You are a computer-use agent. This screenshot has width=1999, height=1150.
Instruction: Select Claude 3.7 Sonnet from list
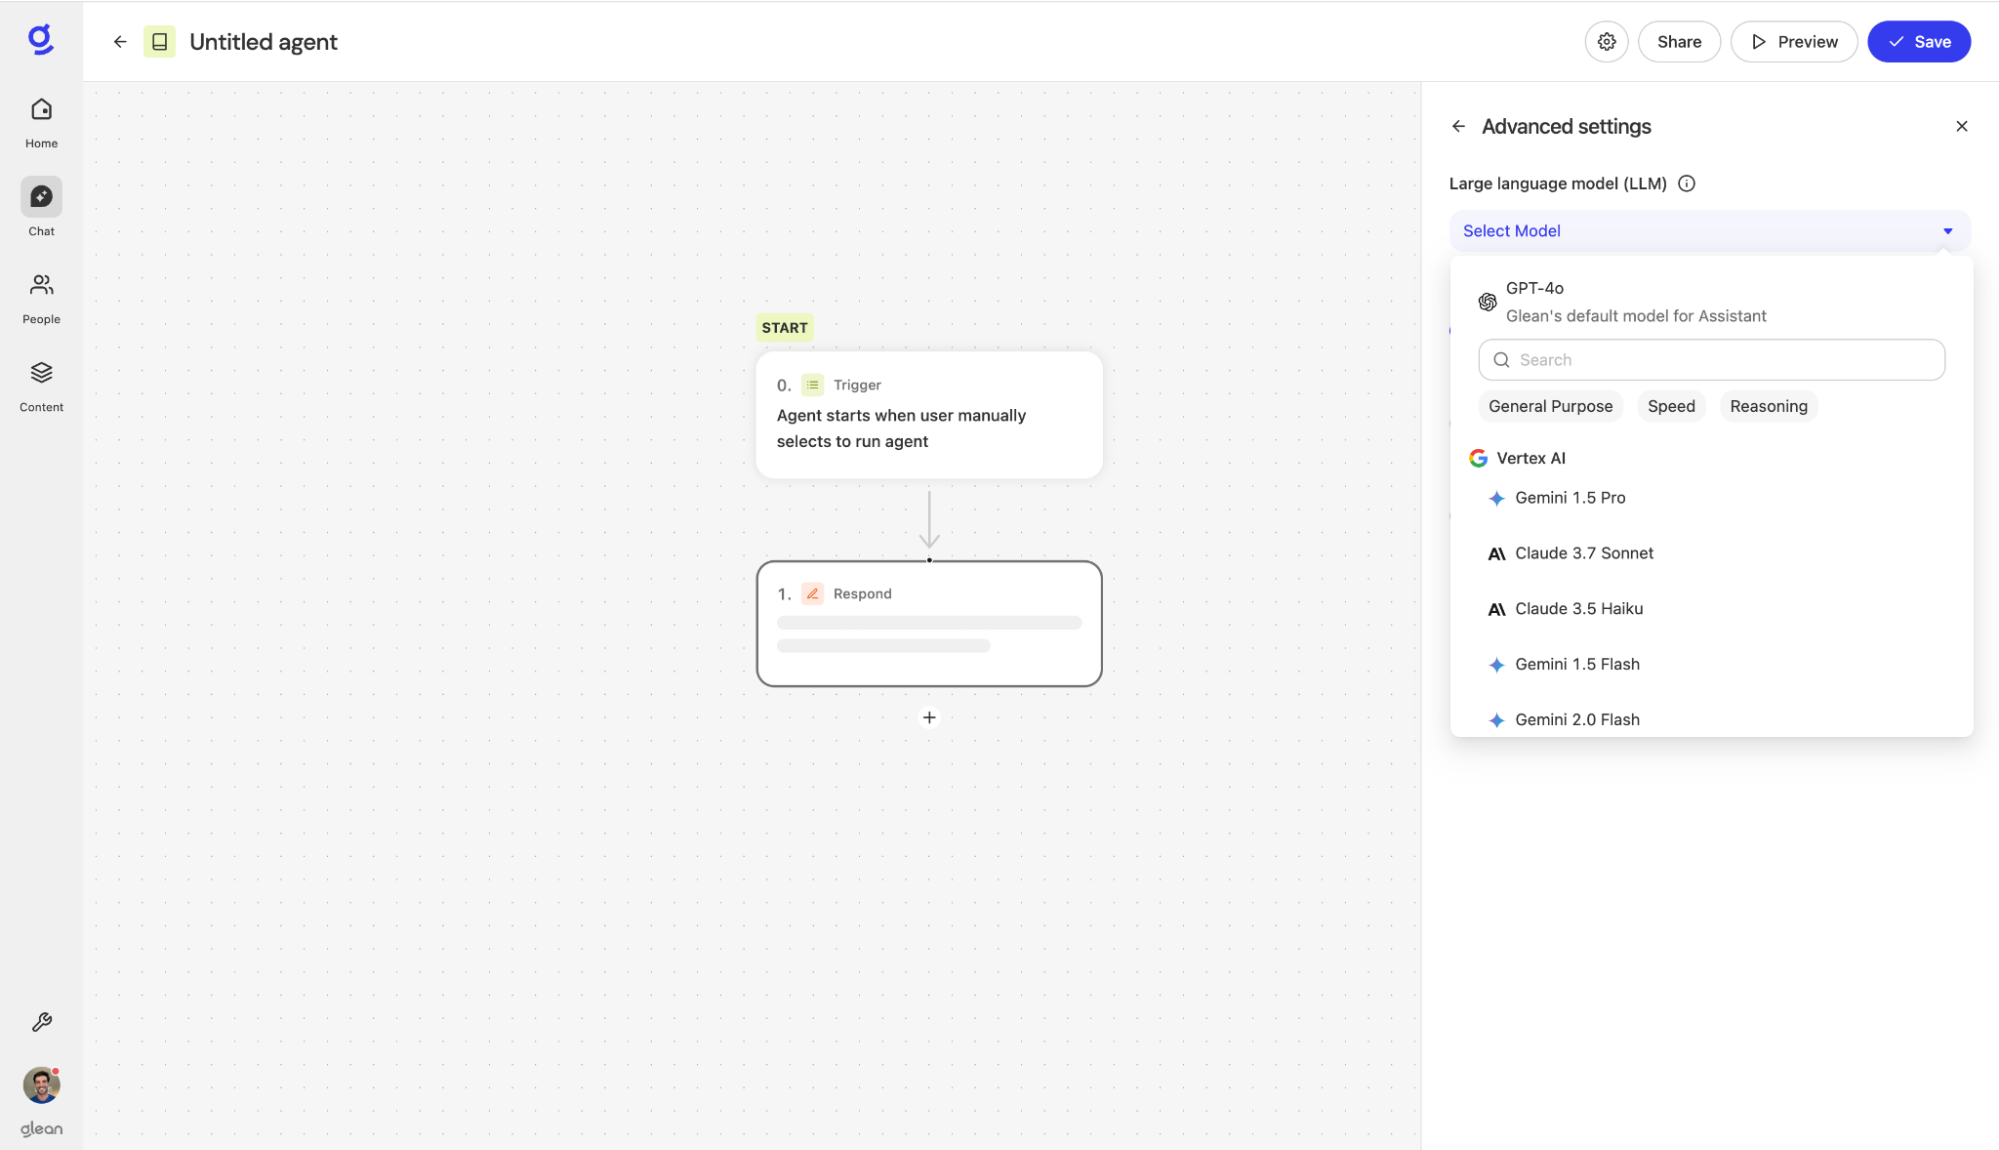1583,553
